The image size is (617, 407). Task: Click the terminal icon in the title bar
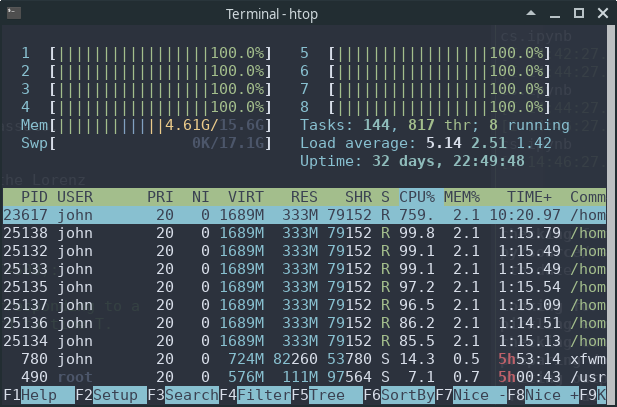[14, 13]
